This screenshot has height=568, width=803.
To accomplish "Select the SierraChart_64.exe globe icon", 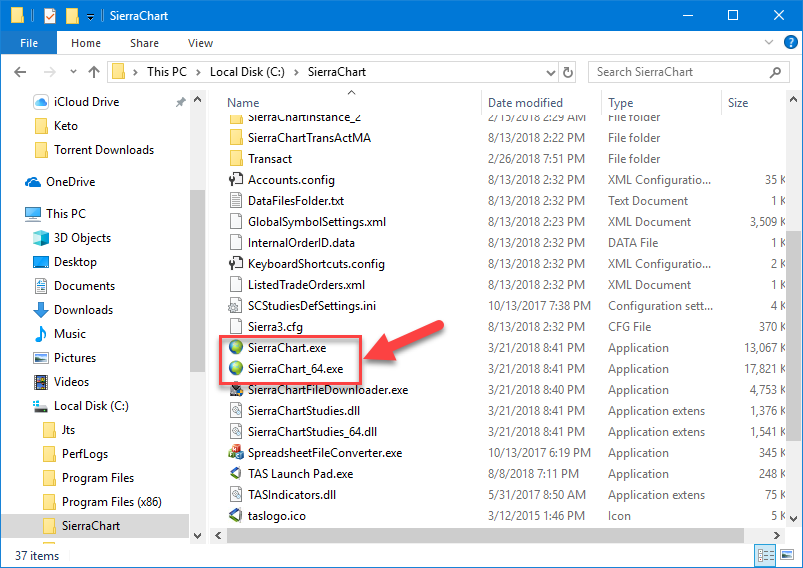I will pyautogui.click(x=236, y=369).
